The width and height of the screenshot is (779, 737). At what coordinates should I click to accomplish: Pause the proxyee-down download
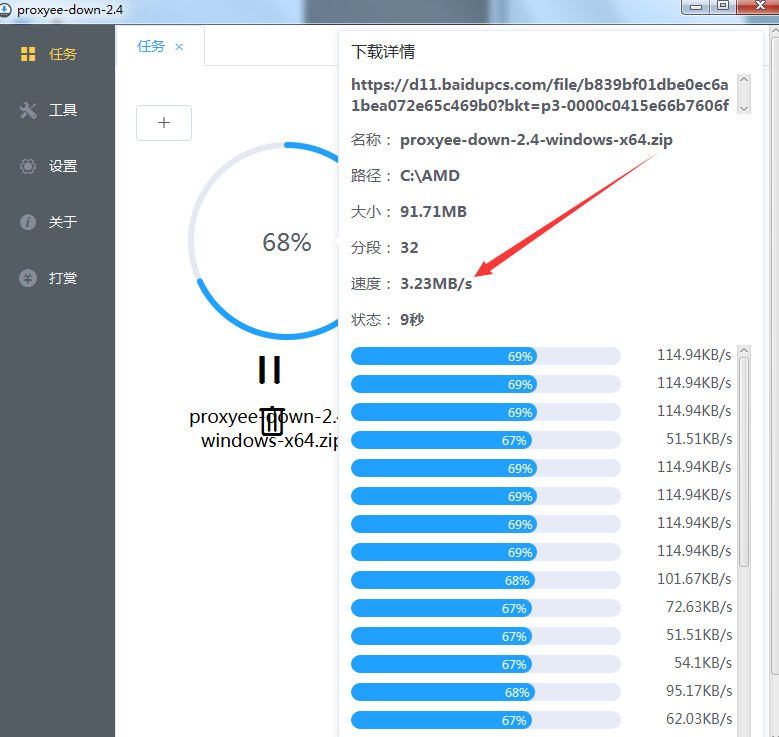[270, 370]
